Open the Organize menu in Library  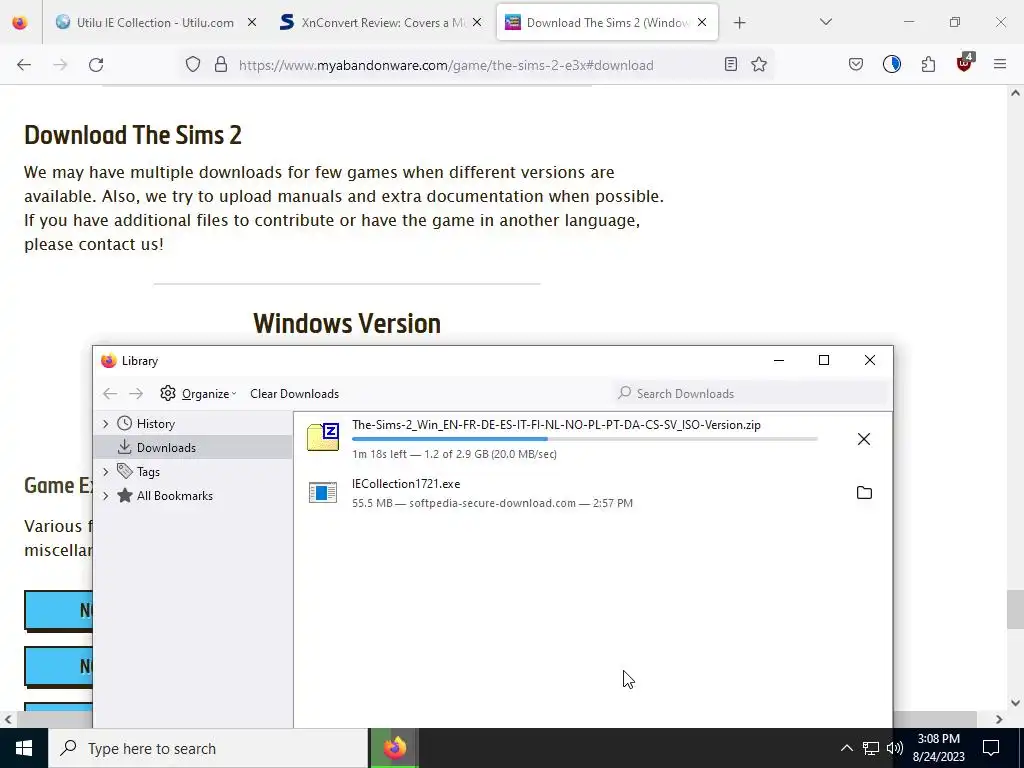[x=198, y=394]
